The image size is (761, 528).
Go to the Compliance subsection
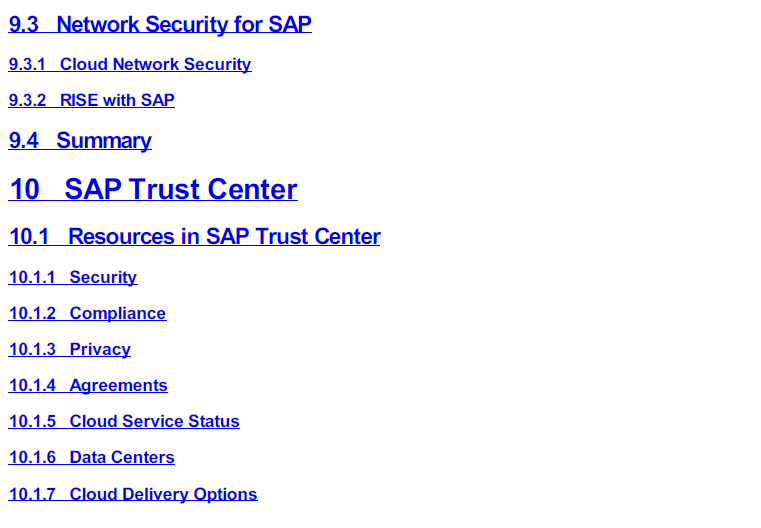(x=117, y=314)
